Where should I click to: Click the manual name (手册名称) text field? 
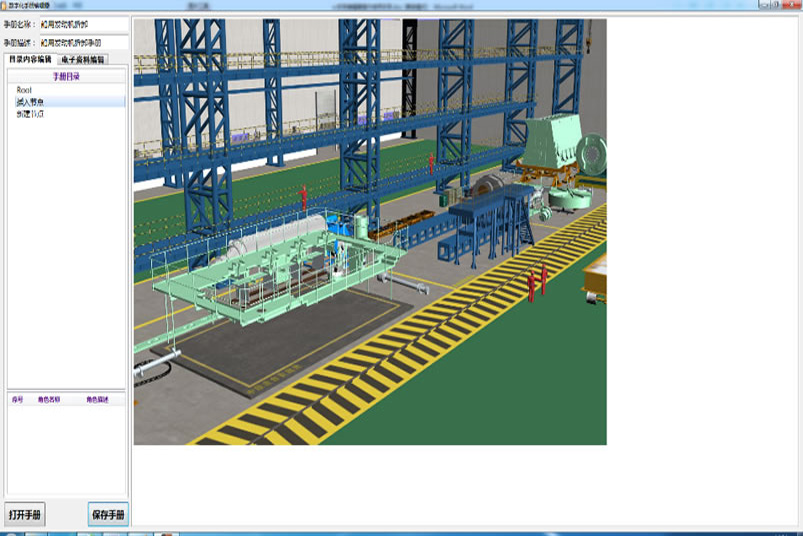(83, 25)
